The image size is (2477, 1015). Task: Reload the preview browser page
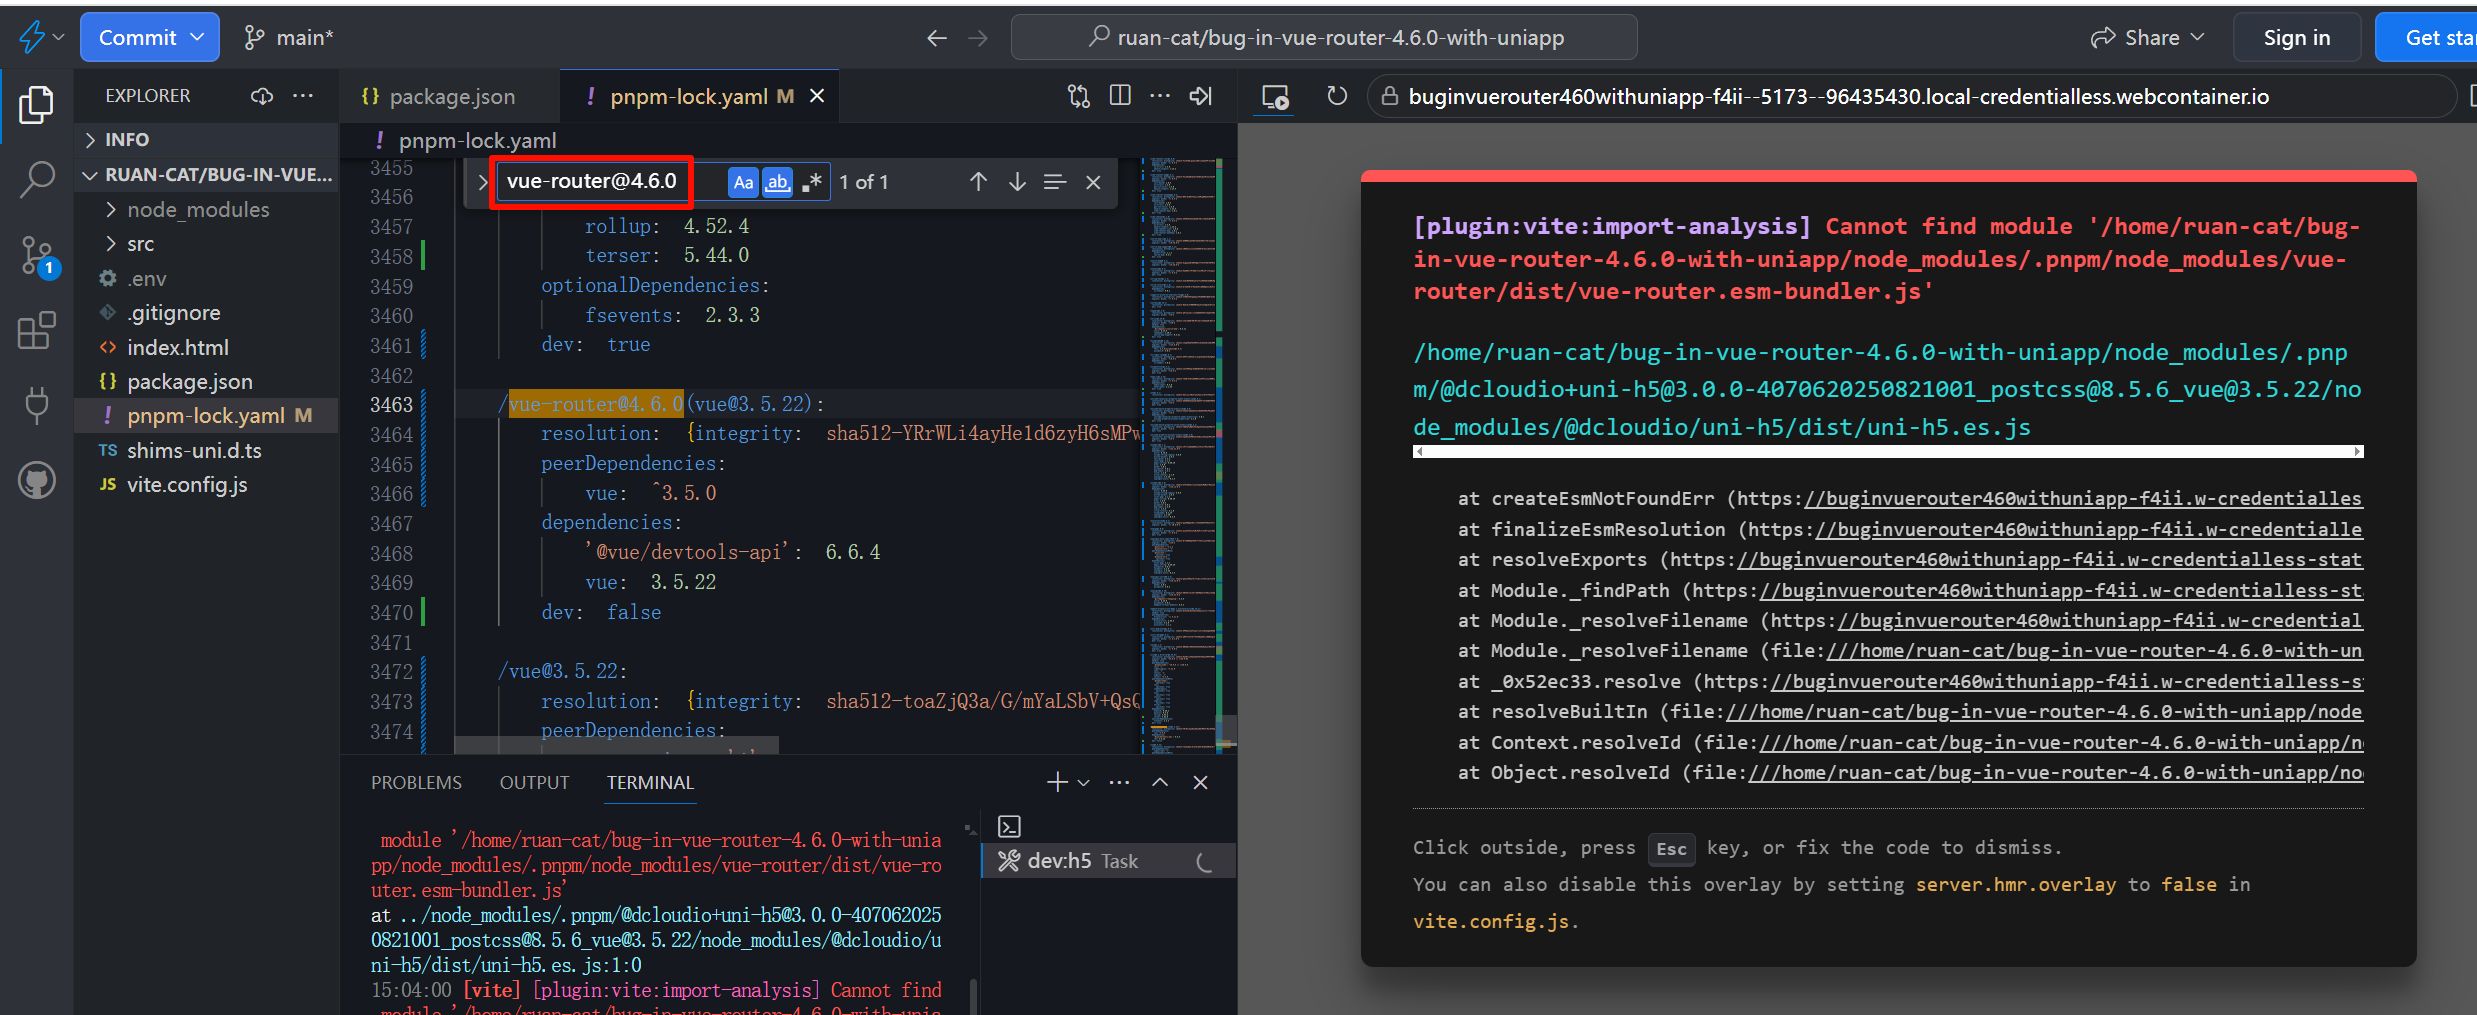point(1337,96)
